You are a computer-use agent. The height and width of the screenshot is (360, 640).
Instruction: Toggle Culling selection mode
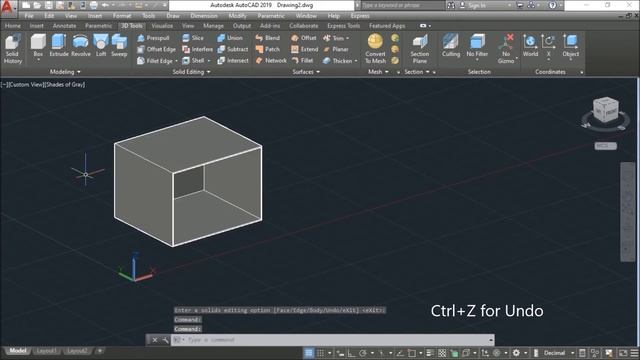[x=451, y=46]
